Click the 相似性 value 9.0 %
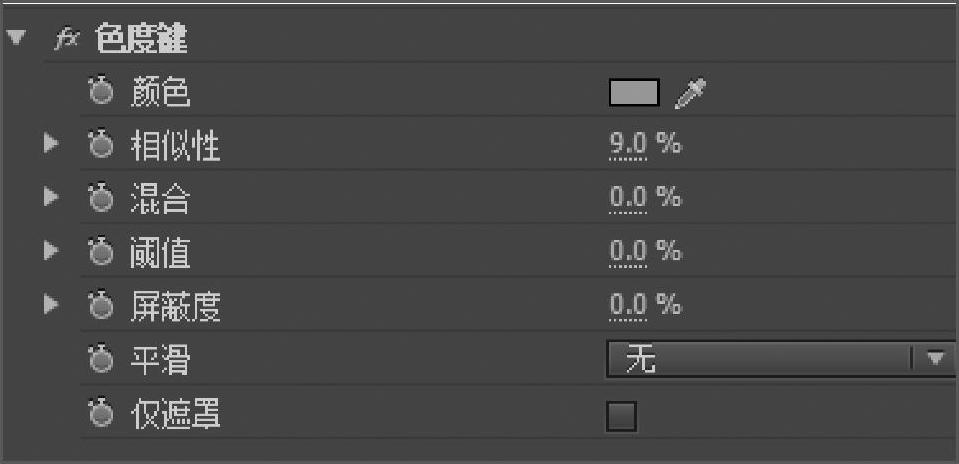 [x=629, y=145]
